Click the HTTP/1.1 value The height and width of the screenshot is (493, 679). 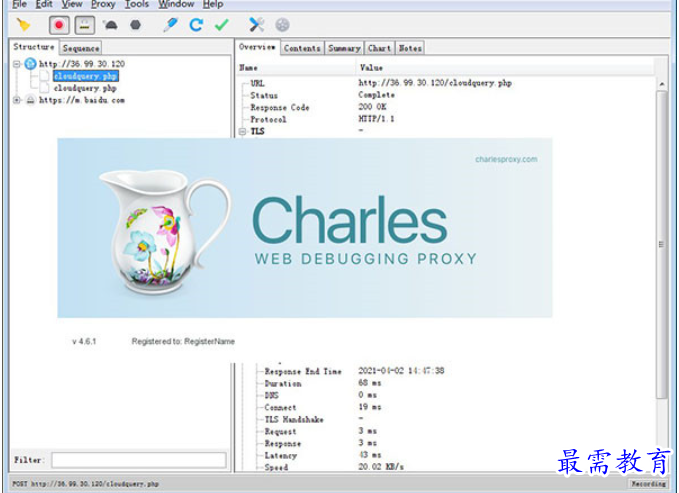pos(376,119)
